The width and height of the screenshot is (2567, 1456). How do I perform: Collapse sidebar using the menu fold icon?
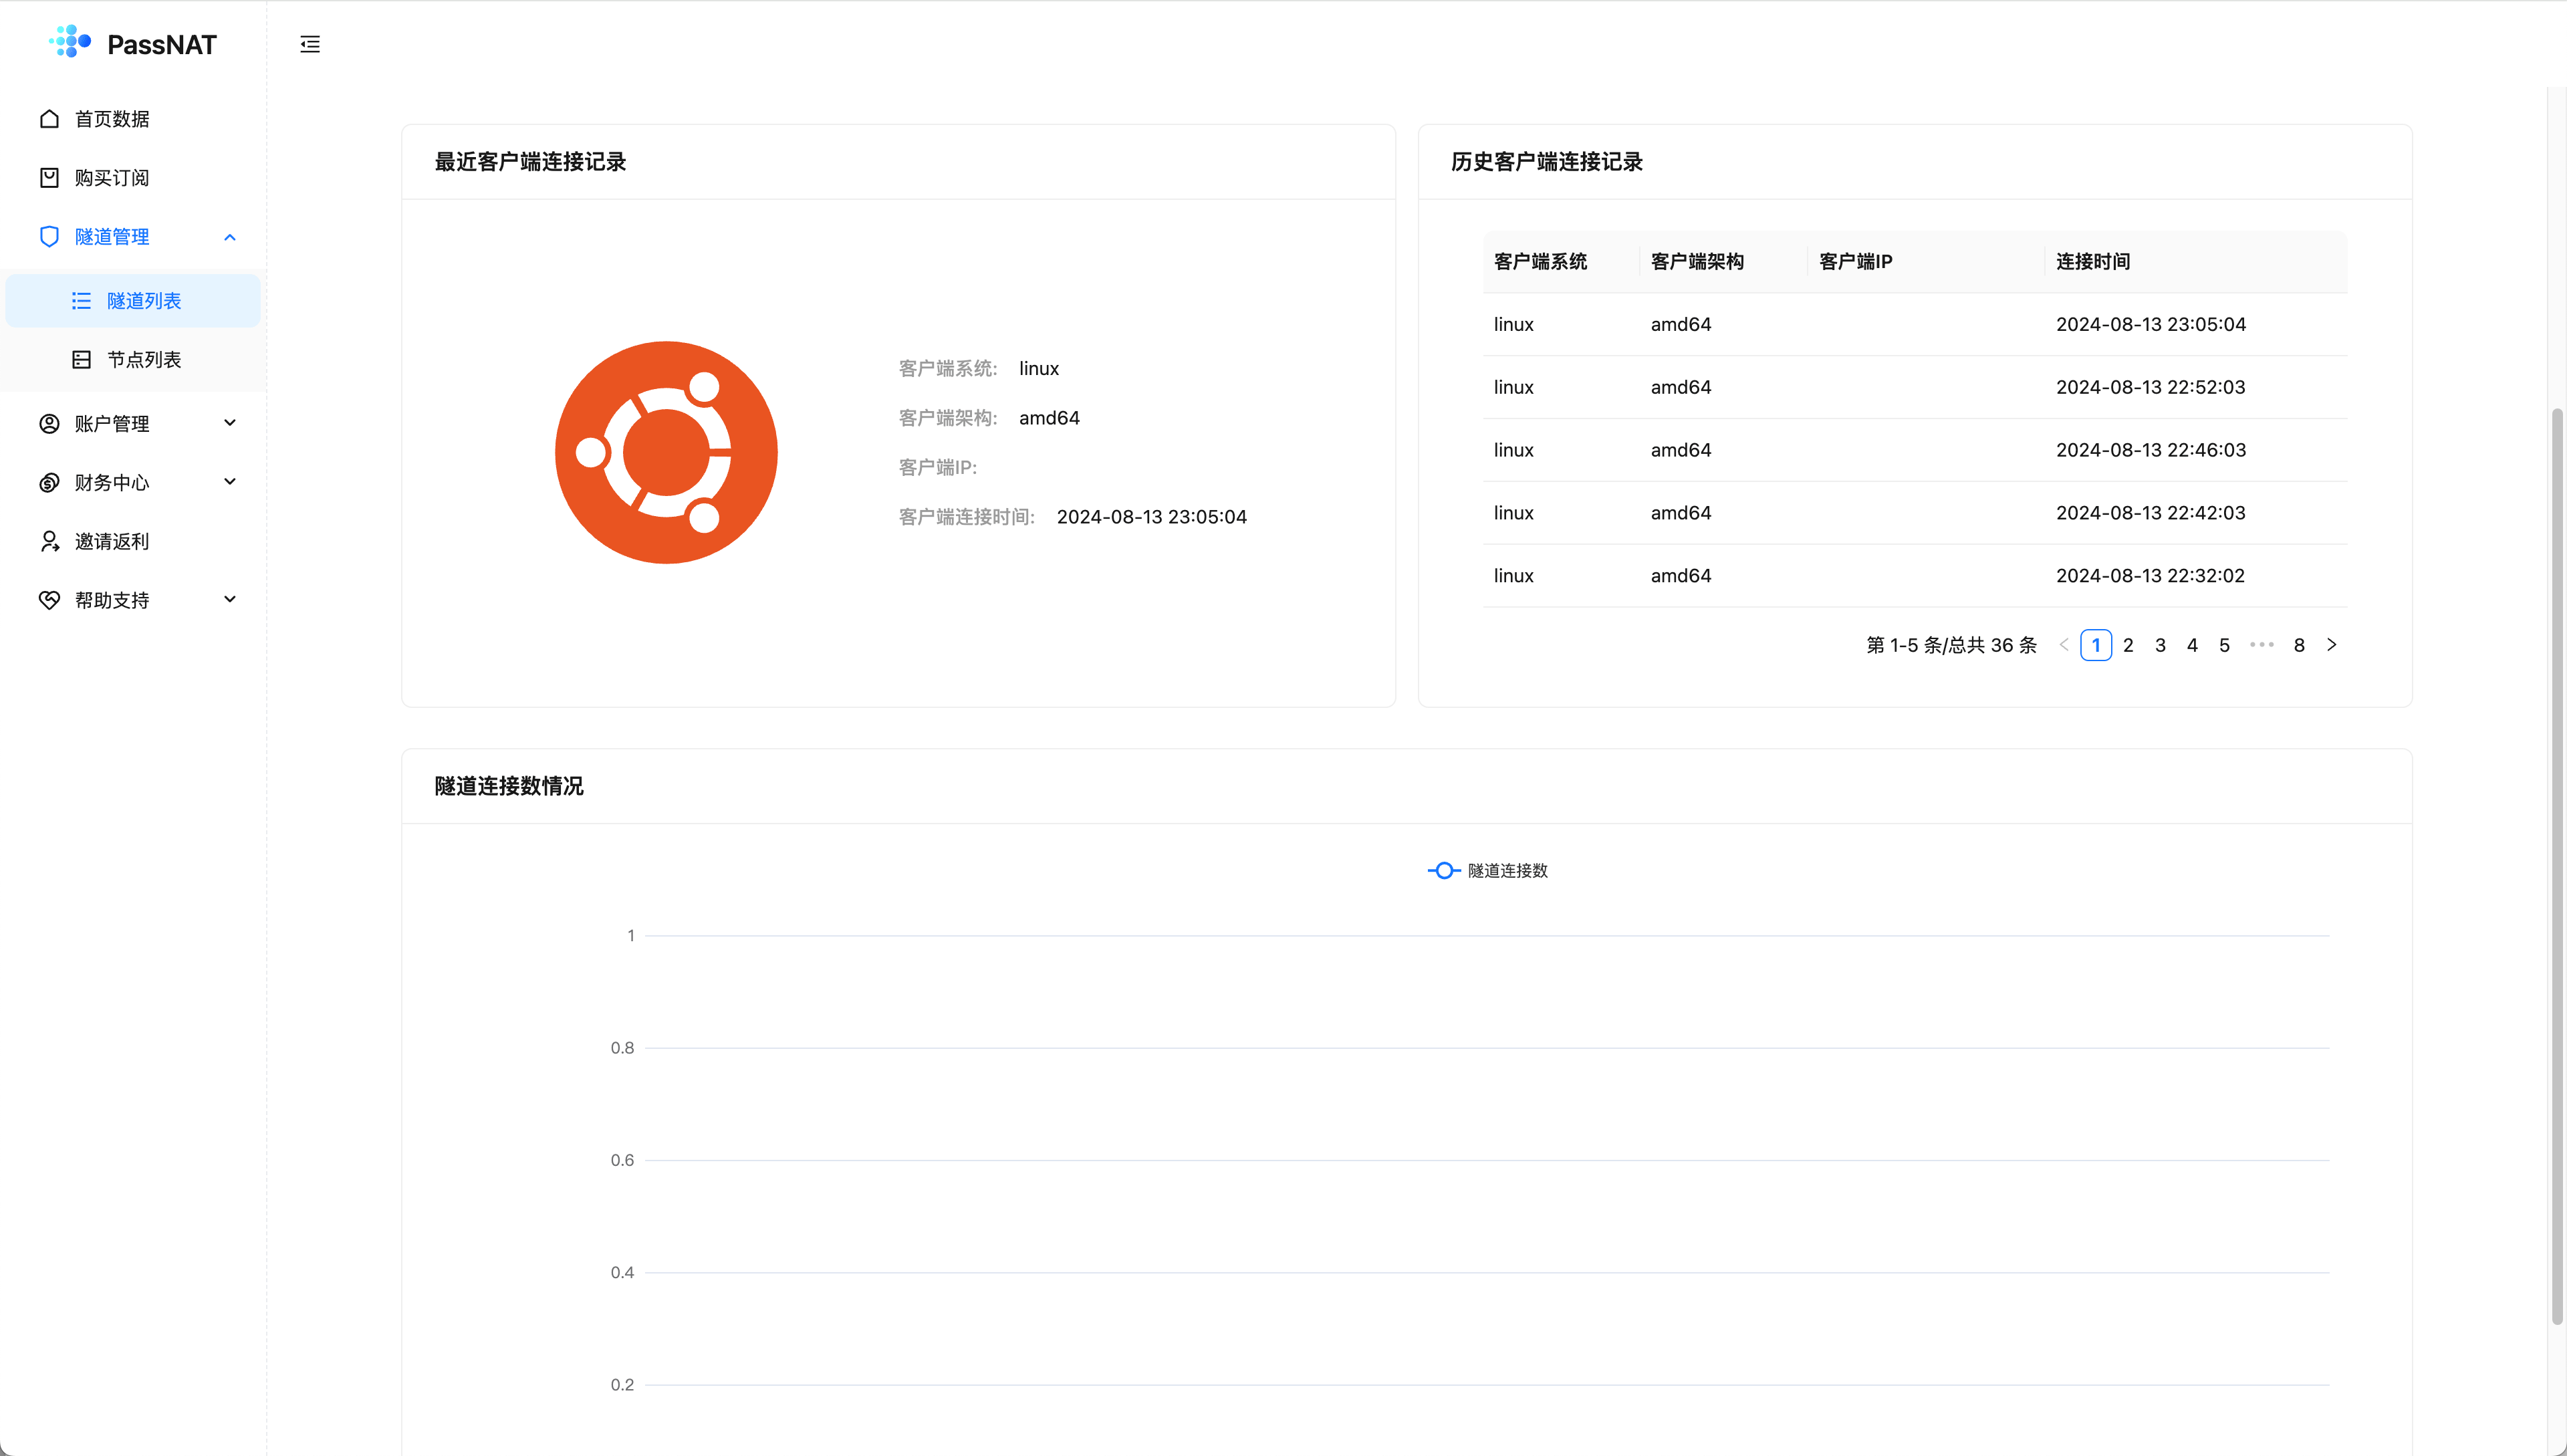tap(310, 44)
